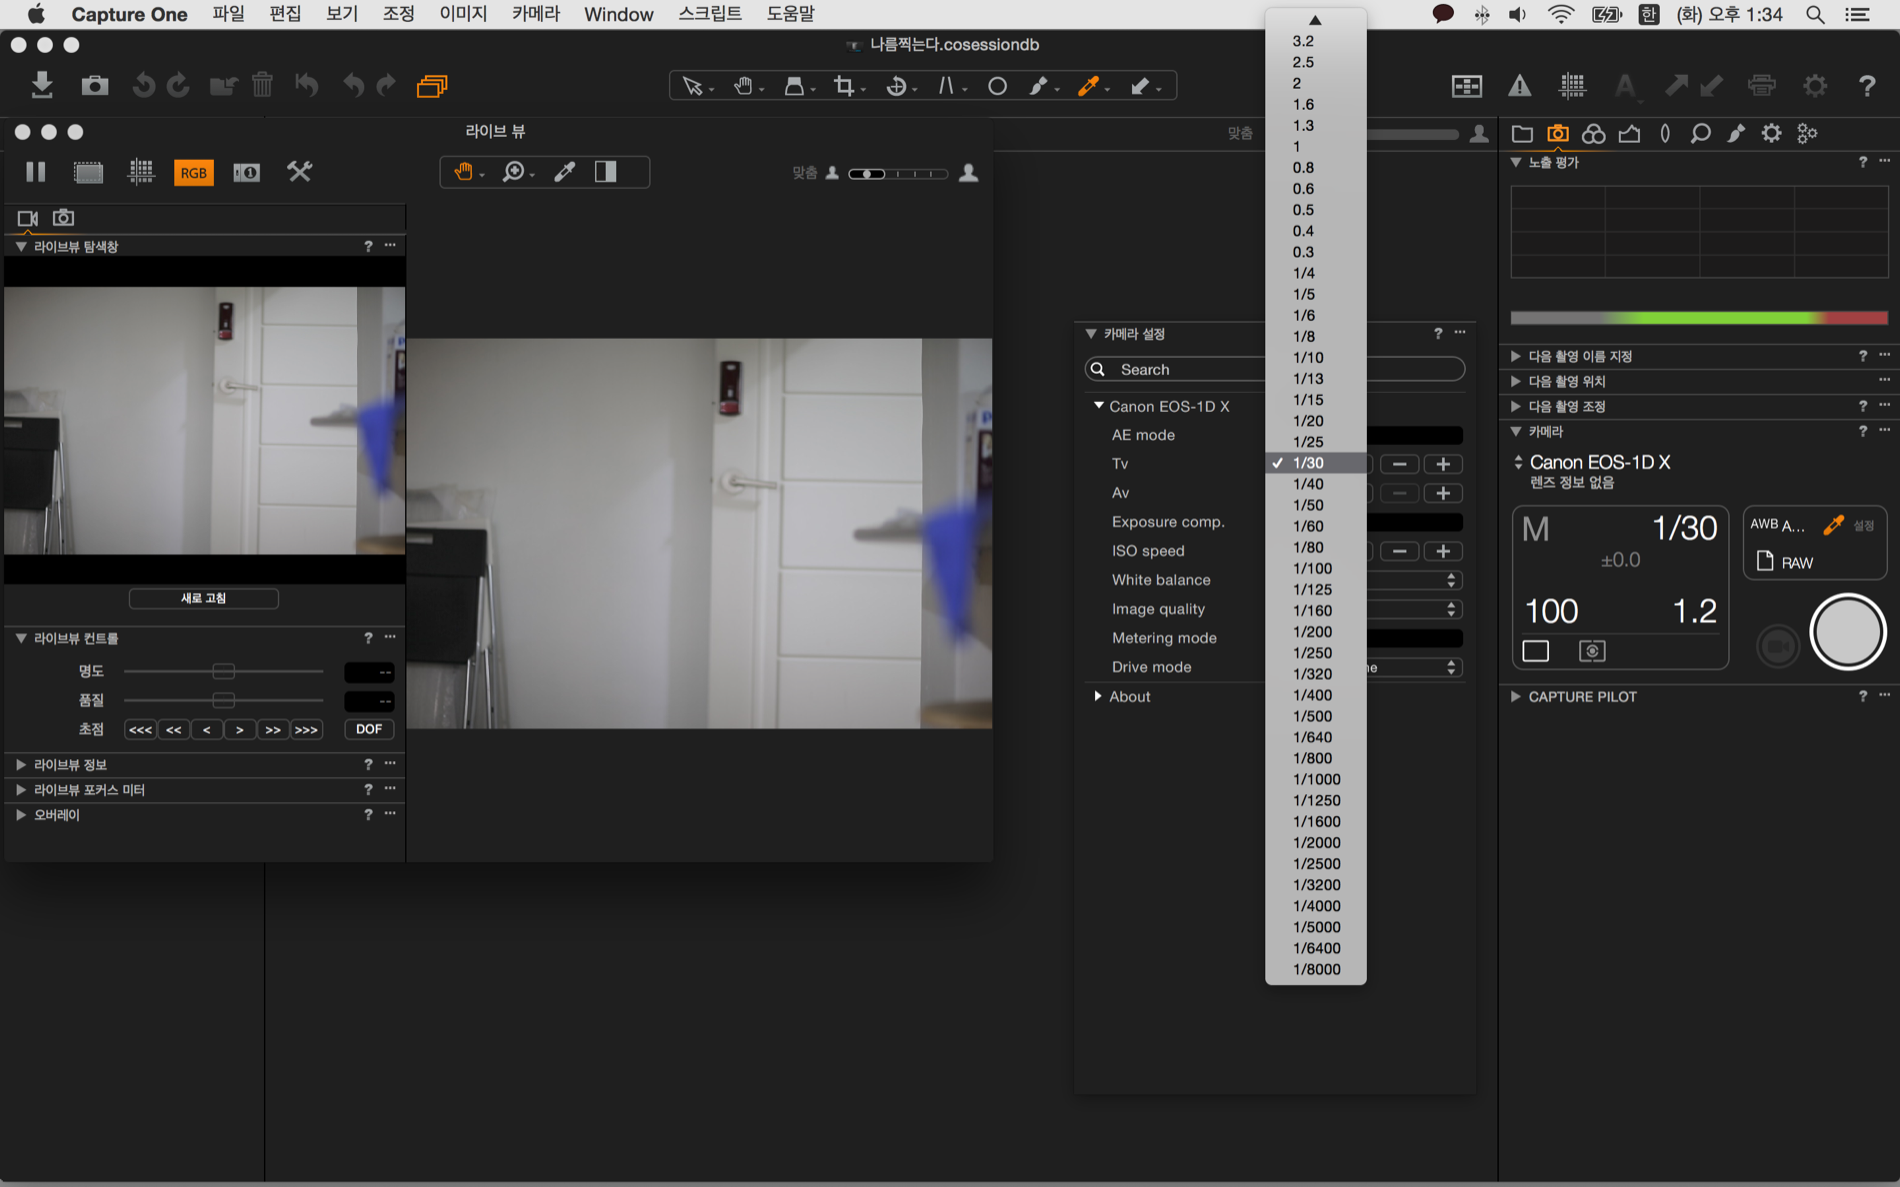The width and height of the screenshot is (1900, 1187).
Task: Click the 새로 고침 refresh button
Action: (203, 598)
